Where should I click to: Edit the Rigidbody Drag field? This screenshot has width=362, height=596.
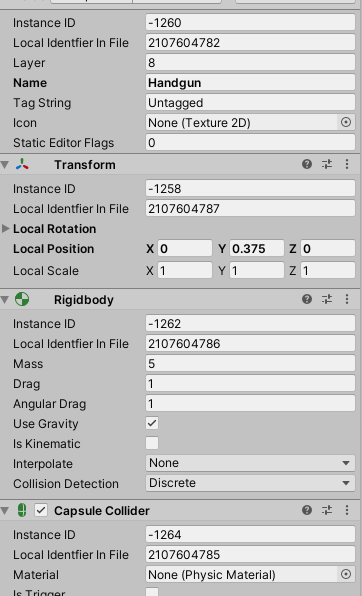(250, 384)
